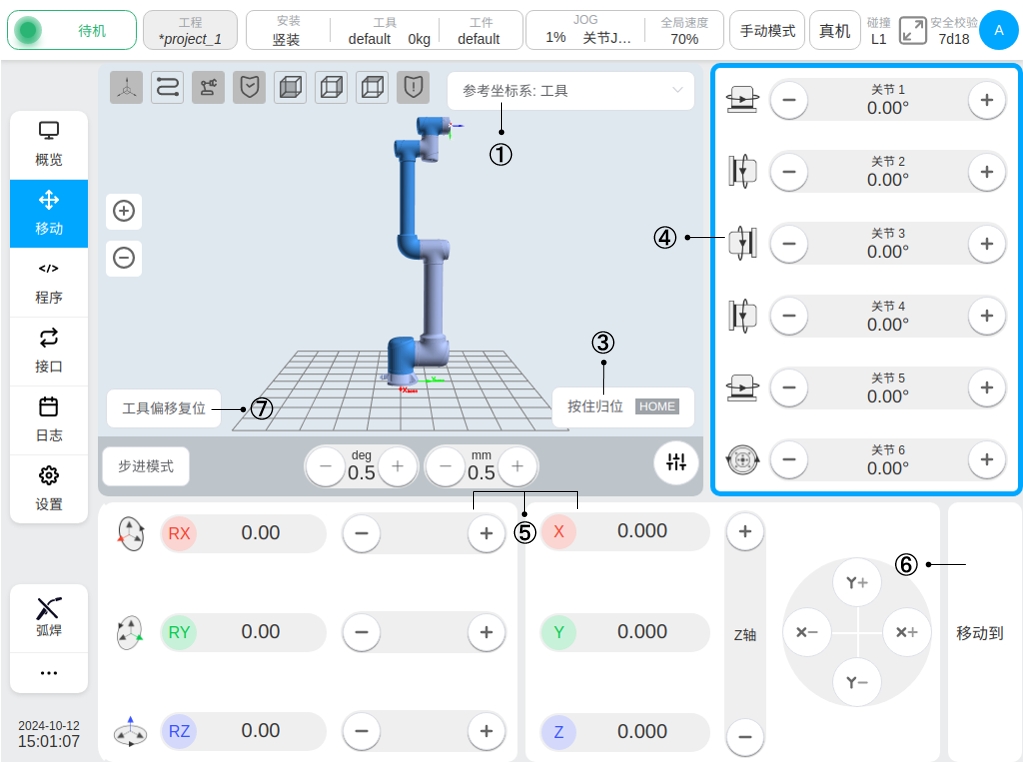This screenshot has width=1023, height=762.
Task: Toggle coordinate axes display in 3D view
Action: pyautogui.click(x=126, y=88)
